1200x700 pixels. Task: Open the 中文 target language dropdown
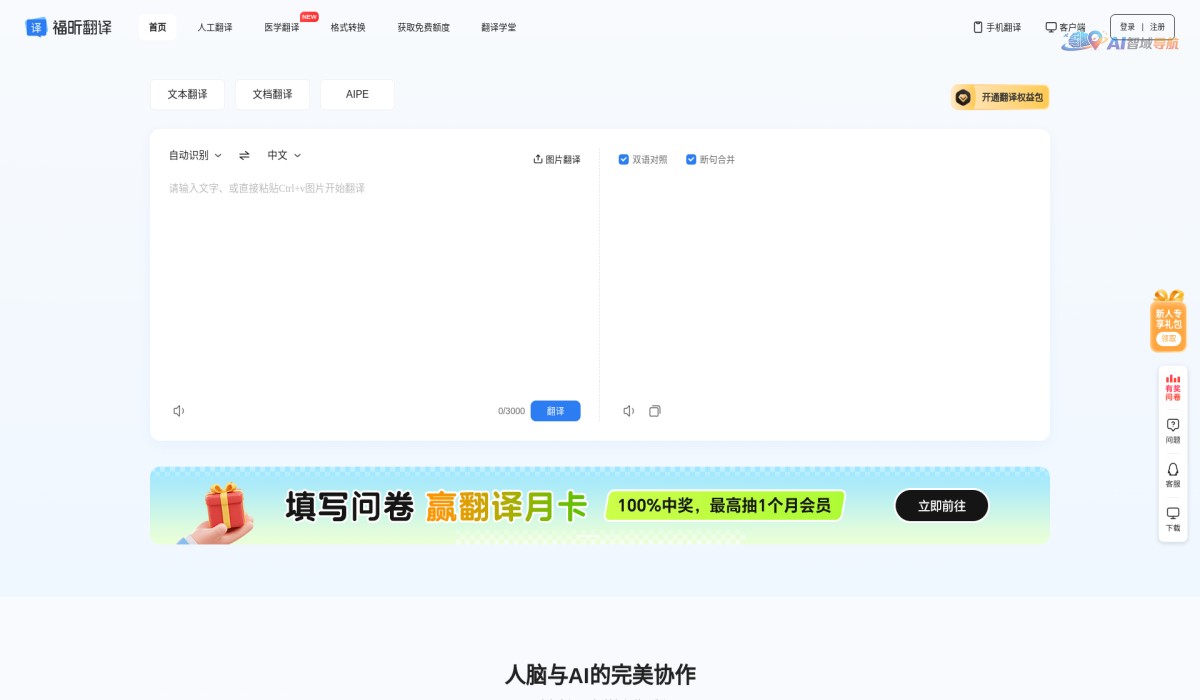click(x=283, y=155)
